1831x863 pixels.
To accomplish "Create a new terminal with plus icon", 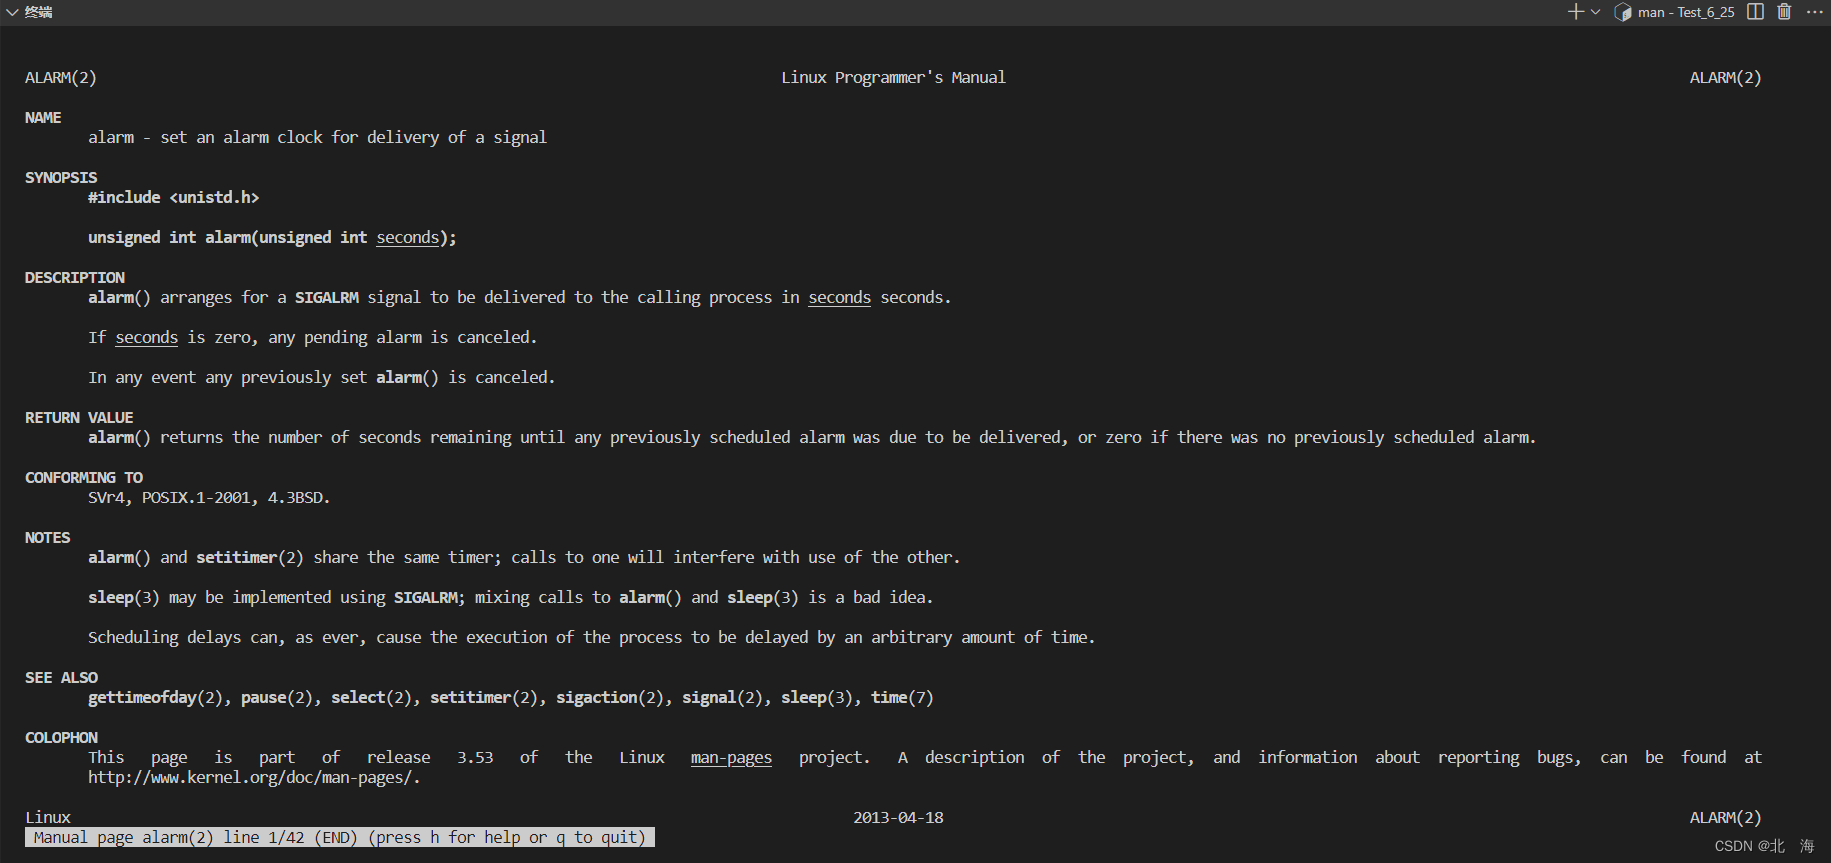I will click(1576, 12).
